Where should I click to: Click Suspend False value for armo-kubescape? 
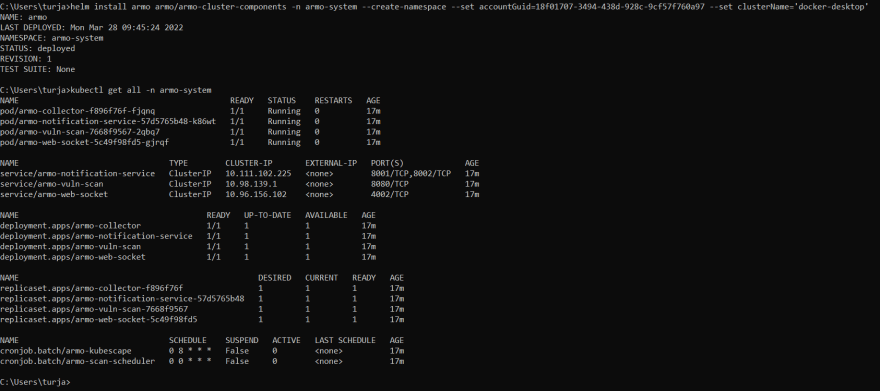point(237,351)
